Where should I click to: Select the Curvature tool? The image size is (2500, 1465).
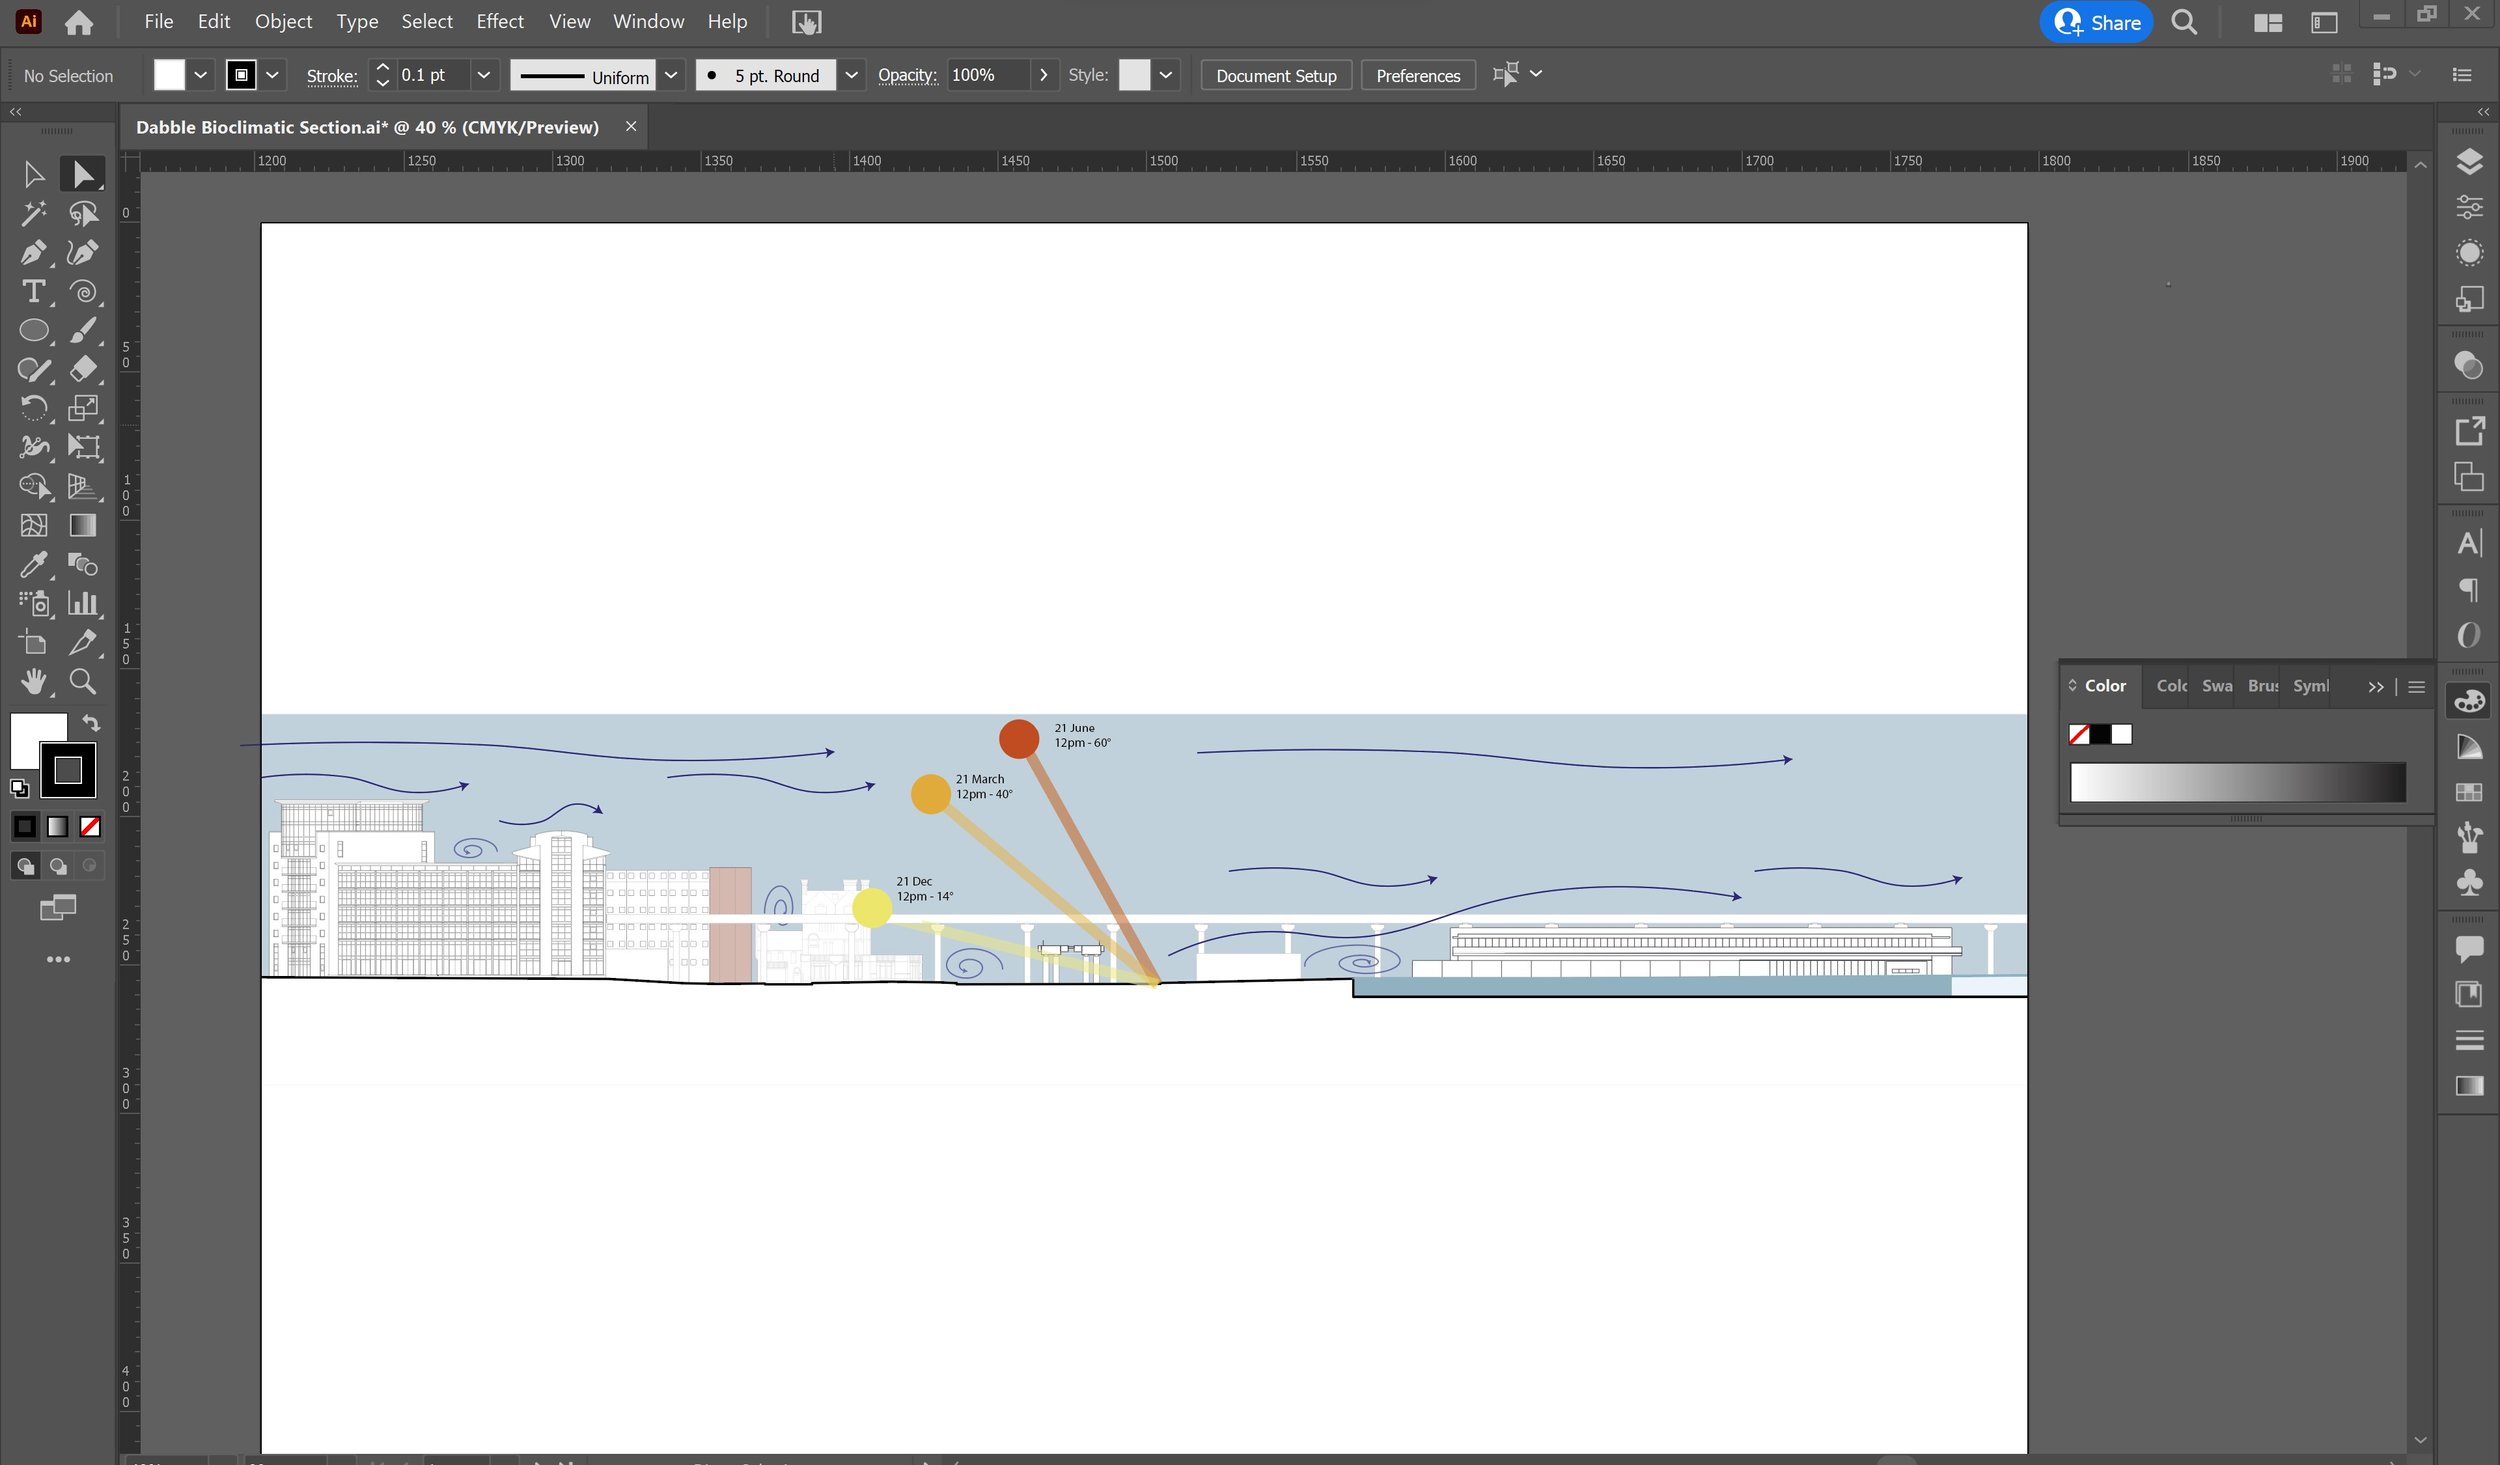(83, 252)
